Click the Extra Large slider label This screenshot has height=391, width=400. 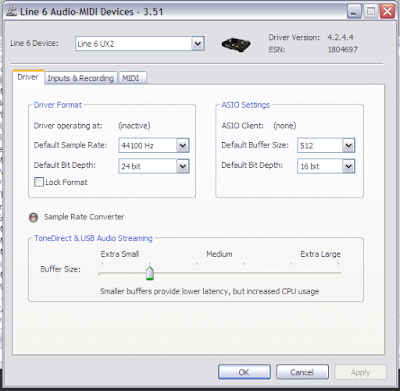pos(320,254)
